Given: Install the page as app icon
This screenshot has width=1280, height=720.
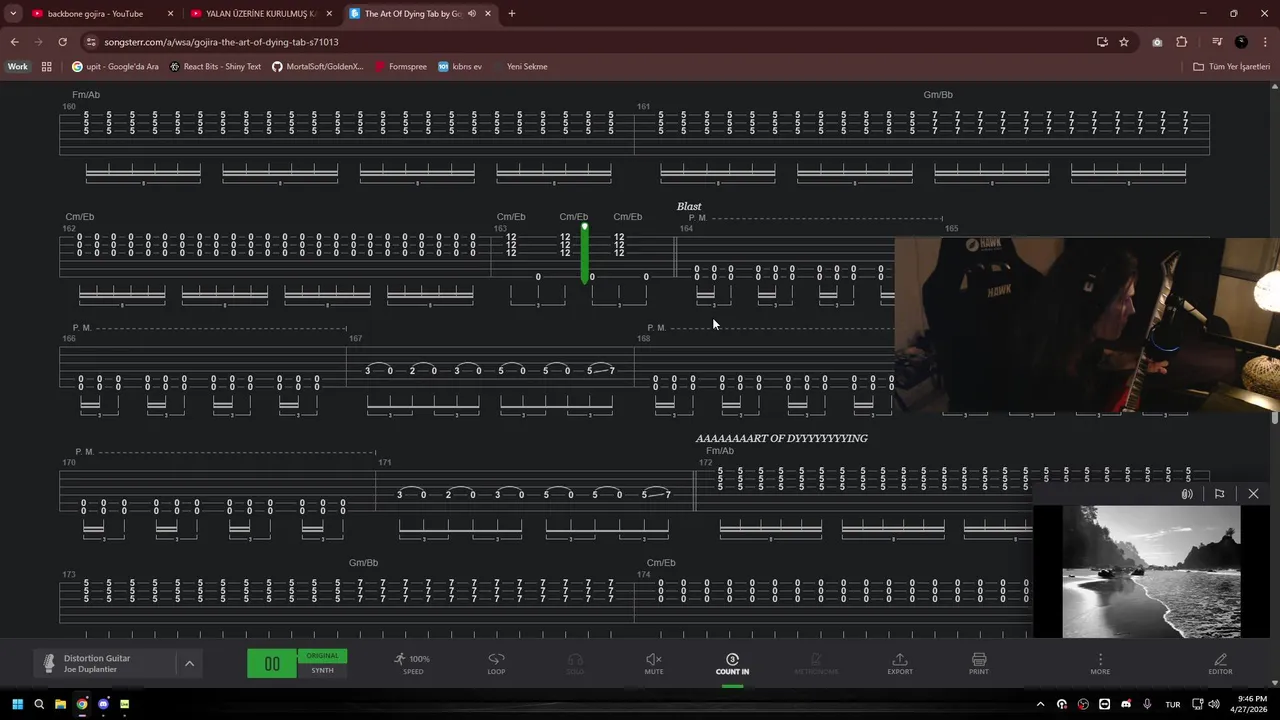Looking at the screenshot, I should coord(1102,42).
